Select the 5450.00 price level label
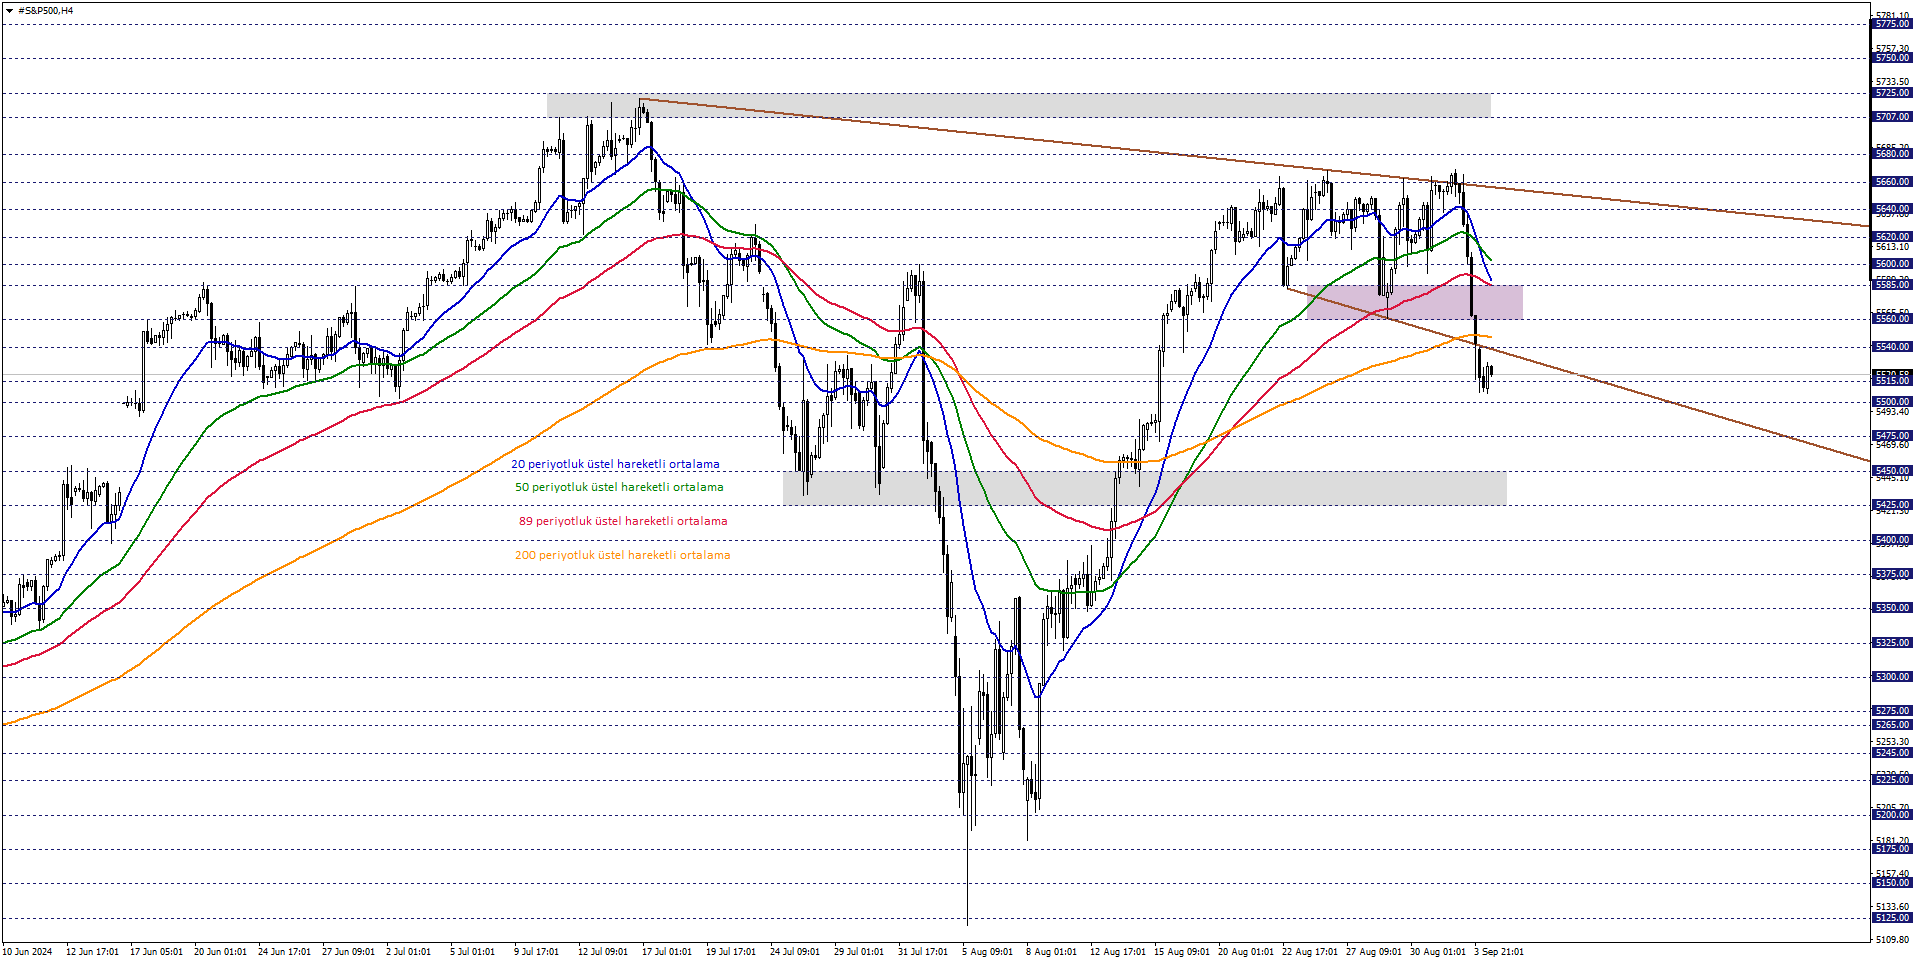Screen dimensions: 1916x963 1892,470
